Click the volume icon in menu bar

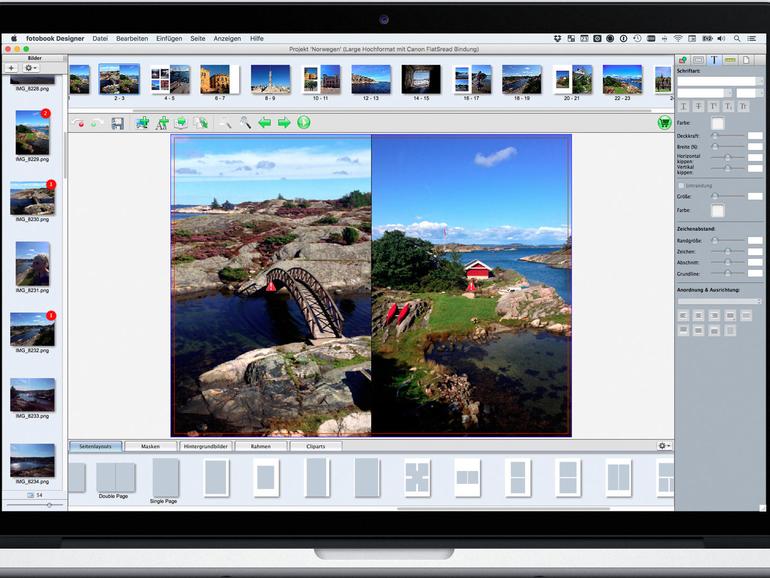(x=721, y=38)
